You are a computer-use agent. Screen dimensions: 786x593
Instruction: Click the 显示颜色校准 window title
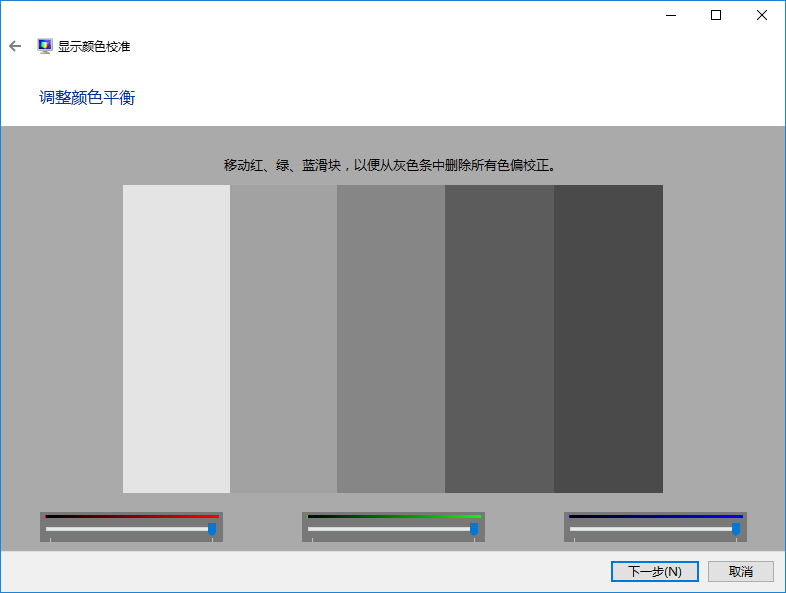(x=94, y=47)
